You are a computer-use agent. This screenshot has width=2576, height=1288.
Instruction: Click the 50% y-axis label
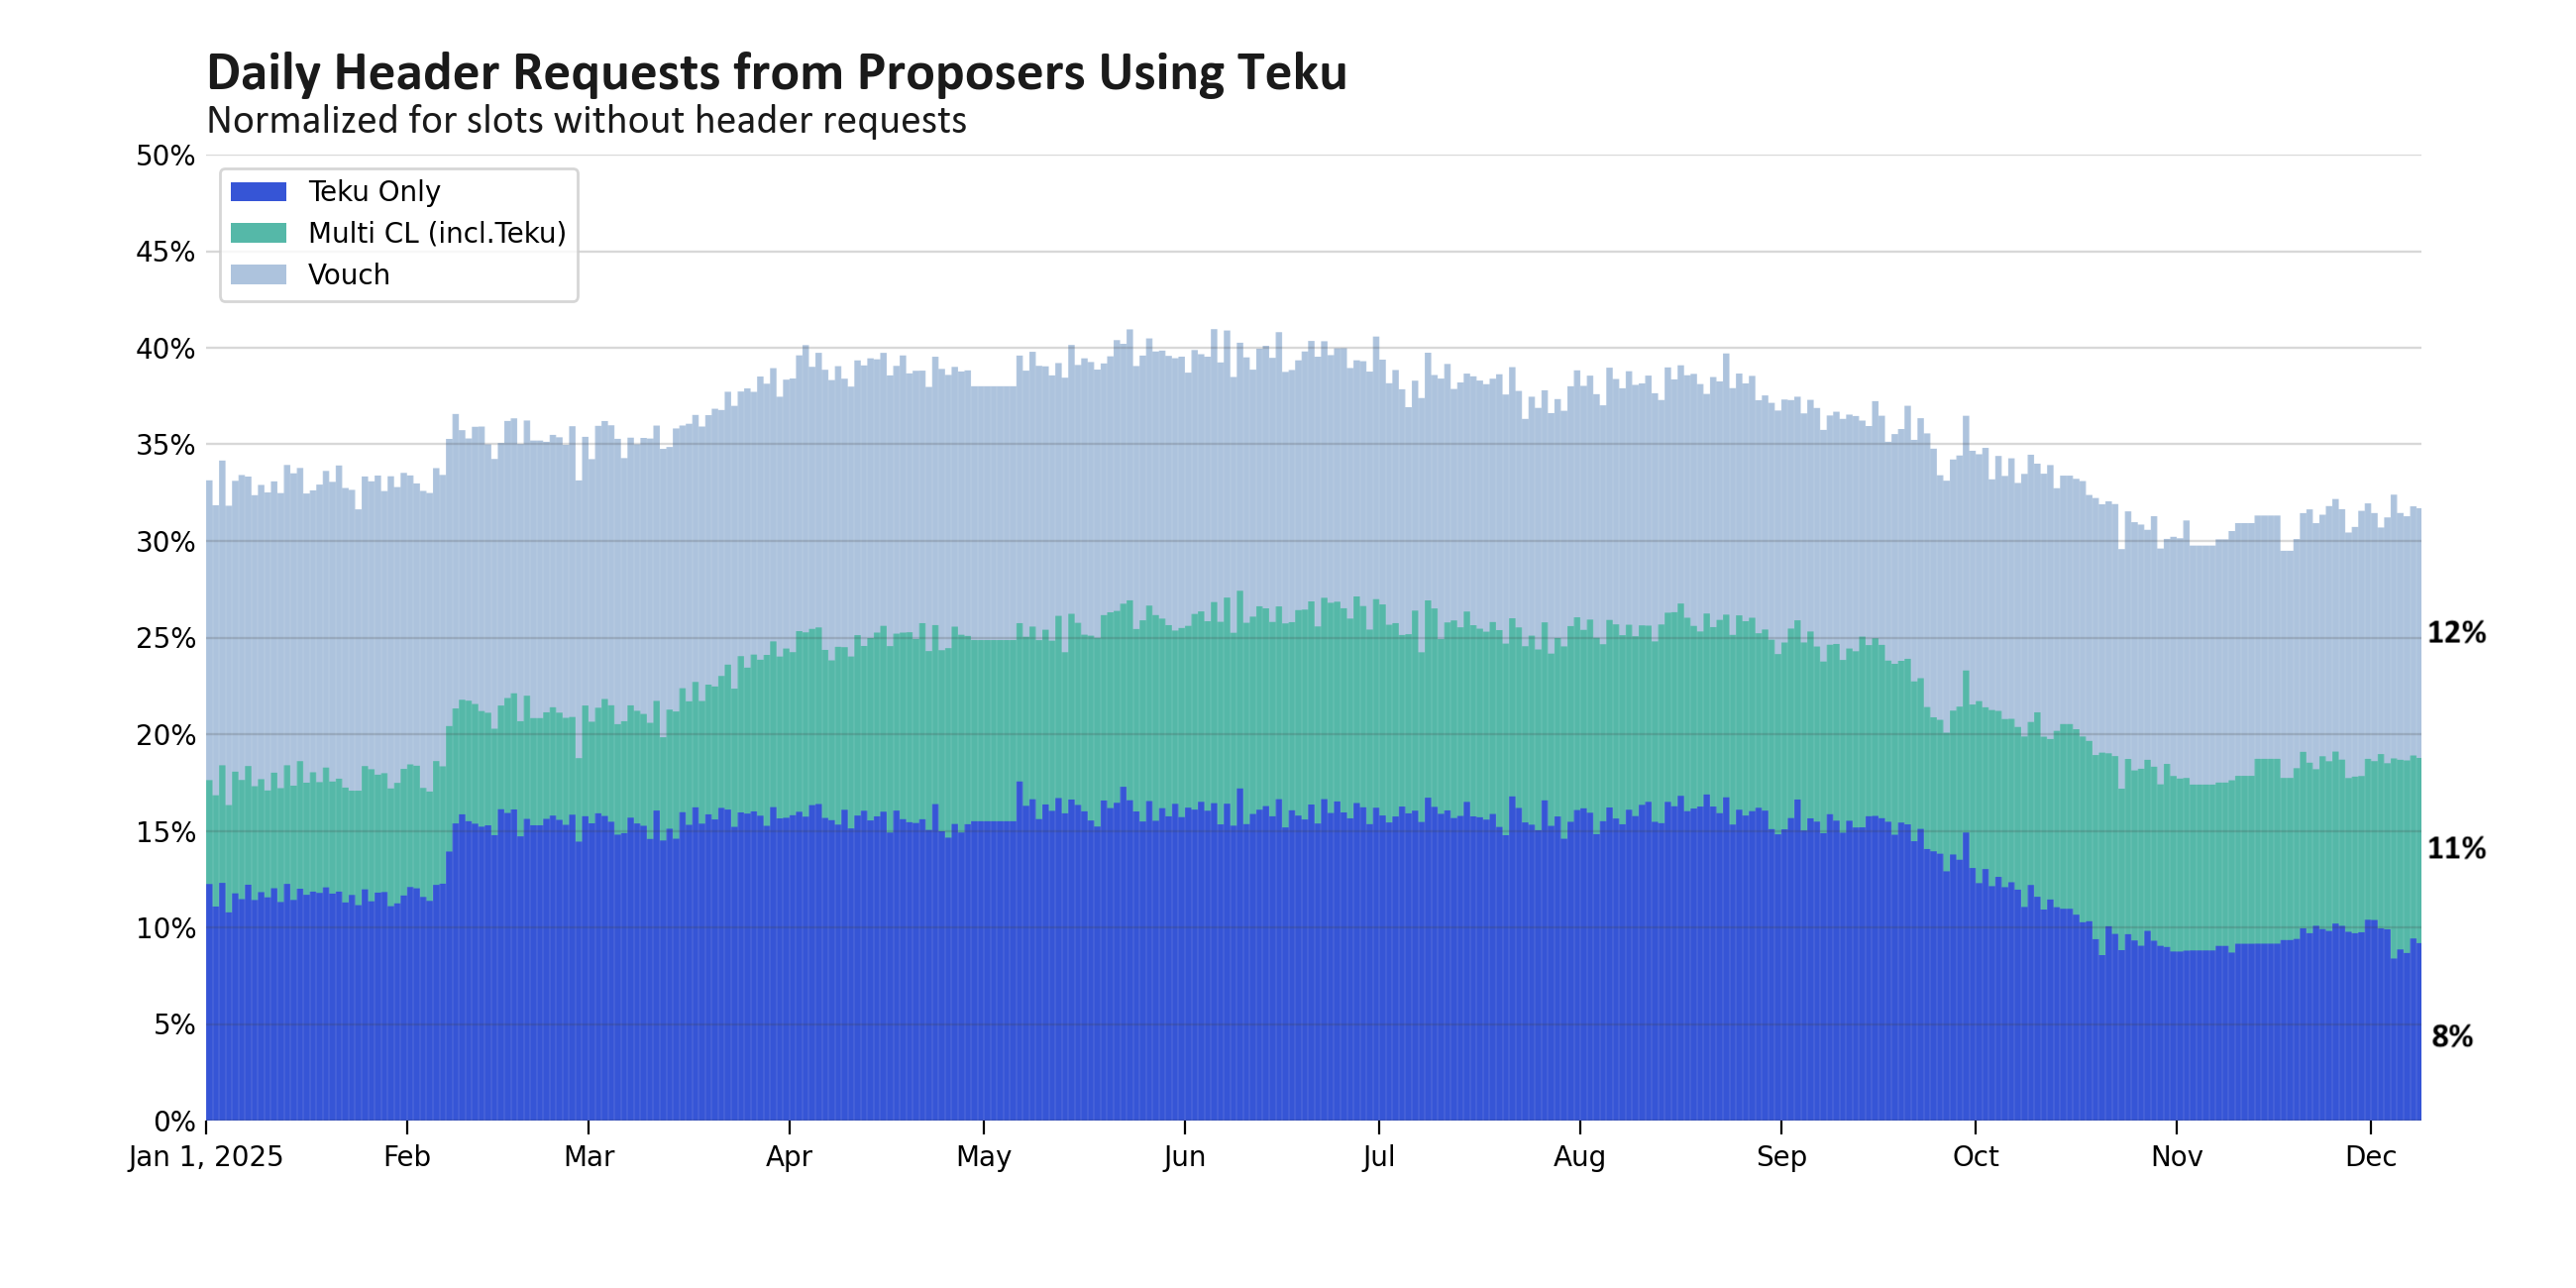pyautogui.click(x=165, y=156)
